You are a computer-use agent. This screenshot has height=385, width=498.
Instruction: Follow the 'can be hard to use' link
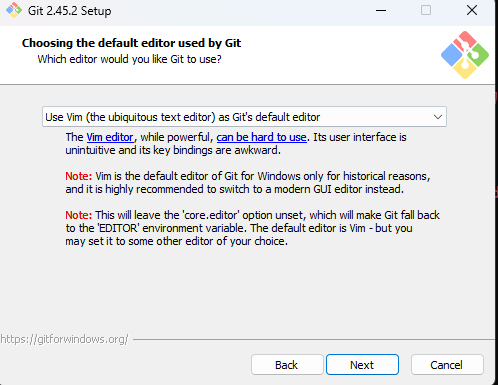261,137
